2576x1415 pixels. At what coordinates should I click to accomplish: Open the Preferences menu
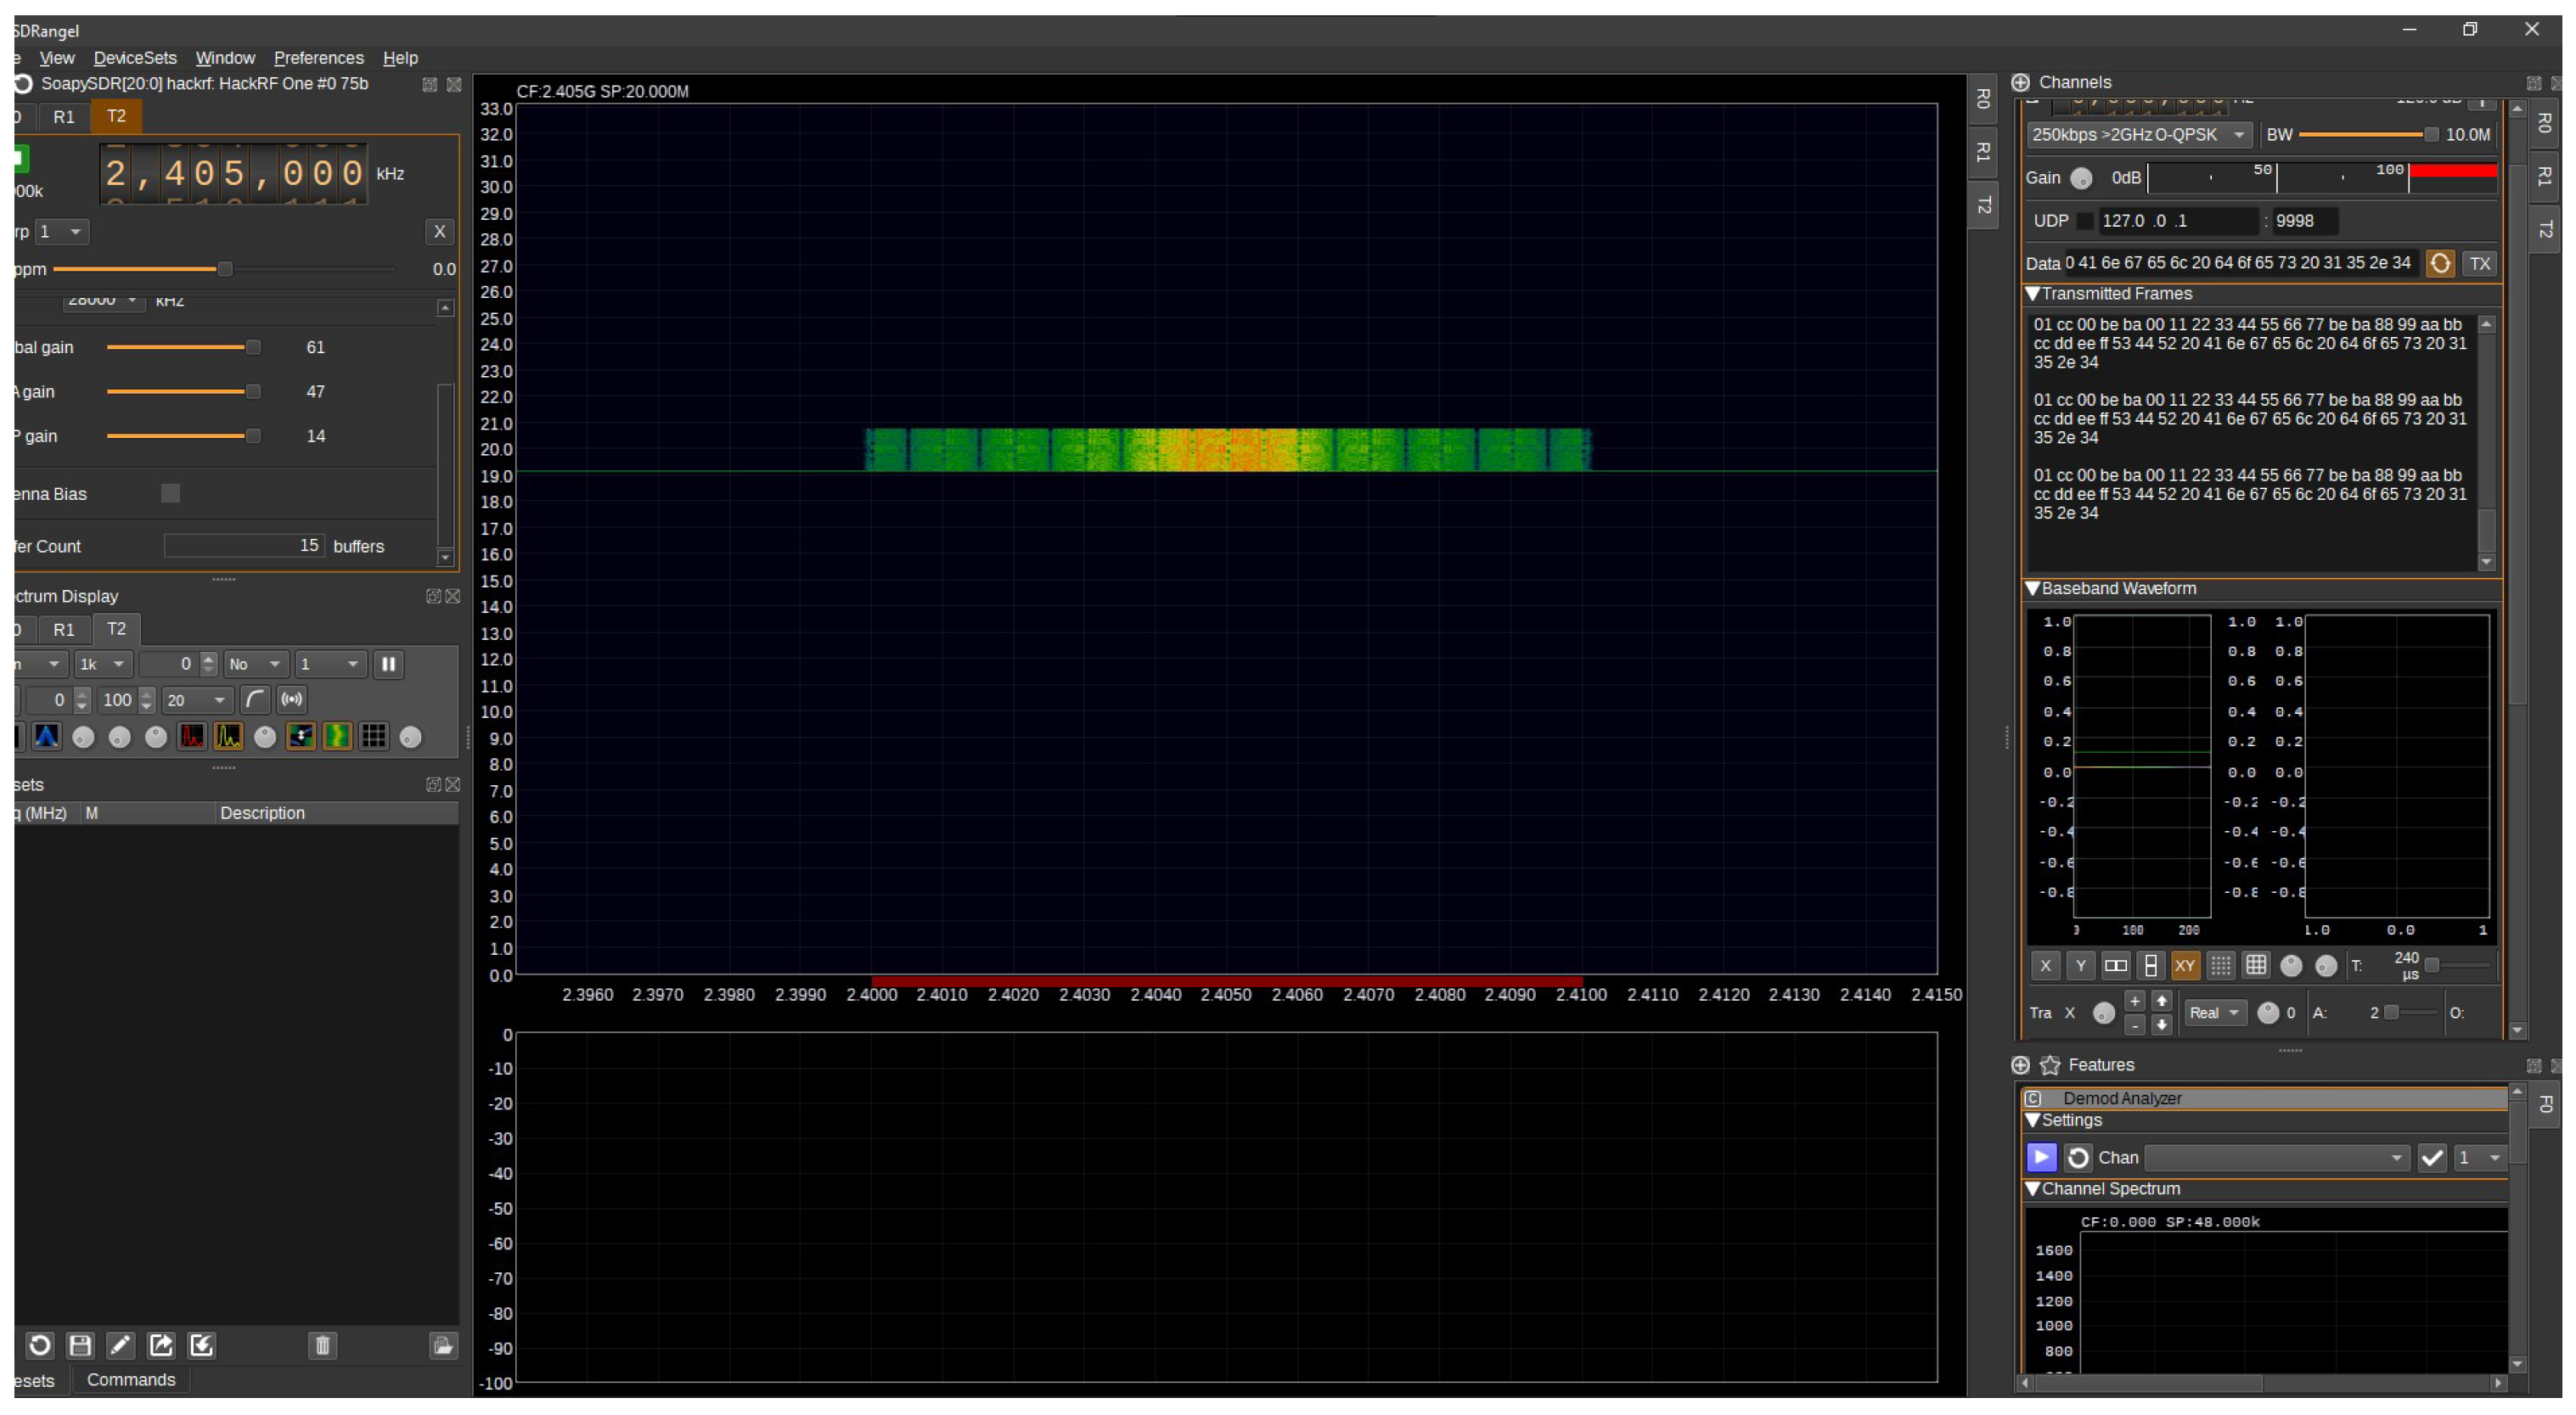(319, 58)
